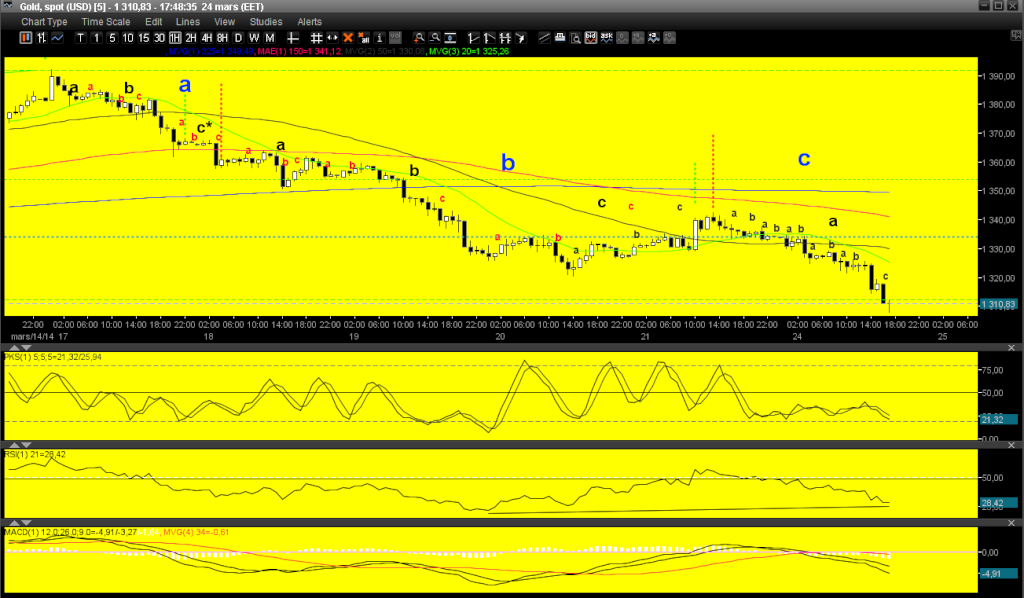Close the MACD study panel
This screenshot has height=598, width=1024.
(1012, 523)
